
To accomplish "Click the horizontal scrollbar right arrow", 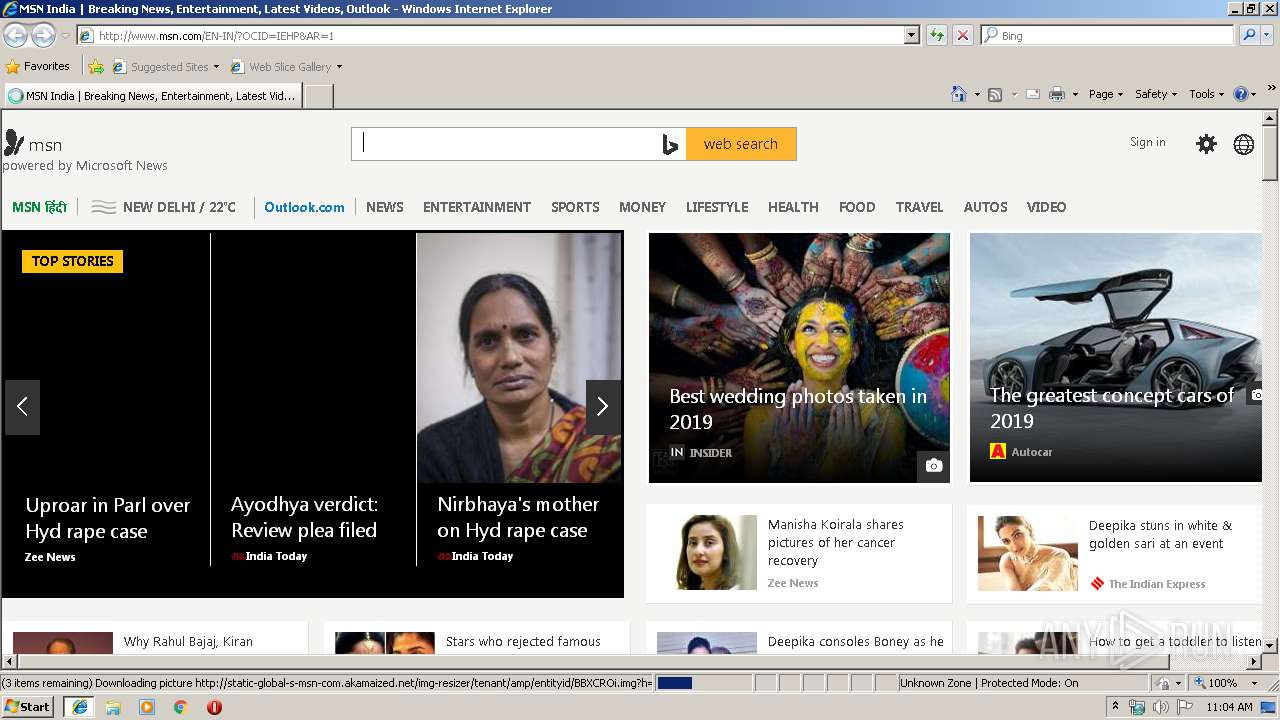I will pos(1255,661).
